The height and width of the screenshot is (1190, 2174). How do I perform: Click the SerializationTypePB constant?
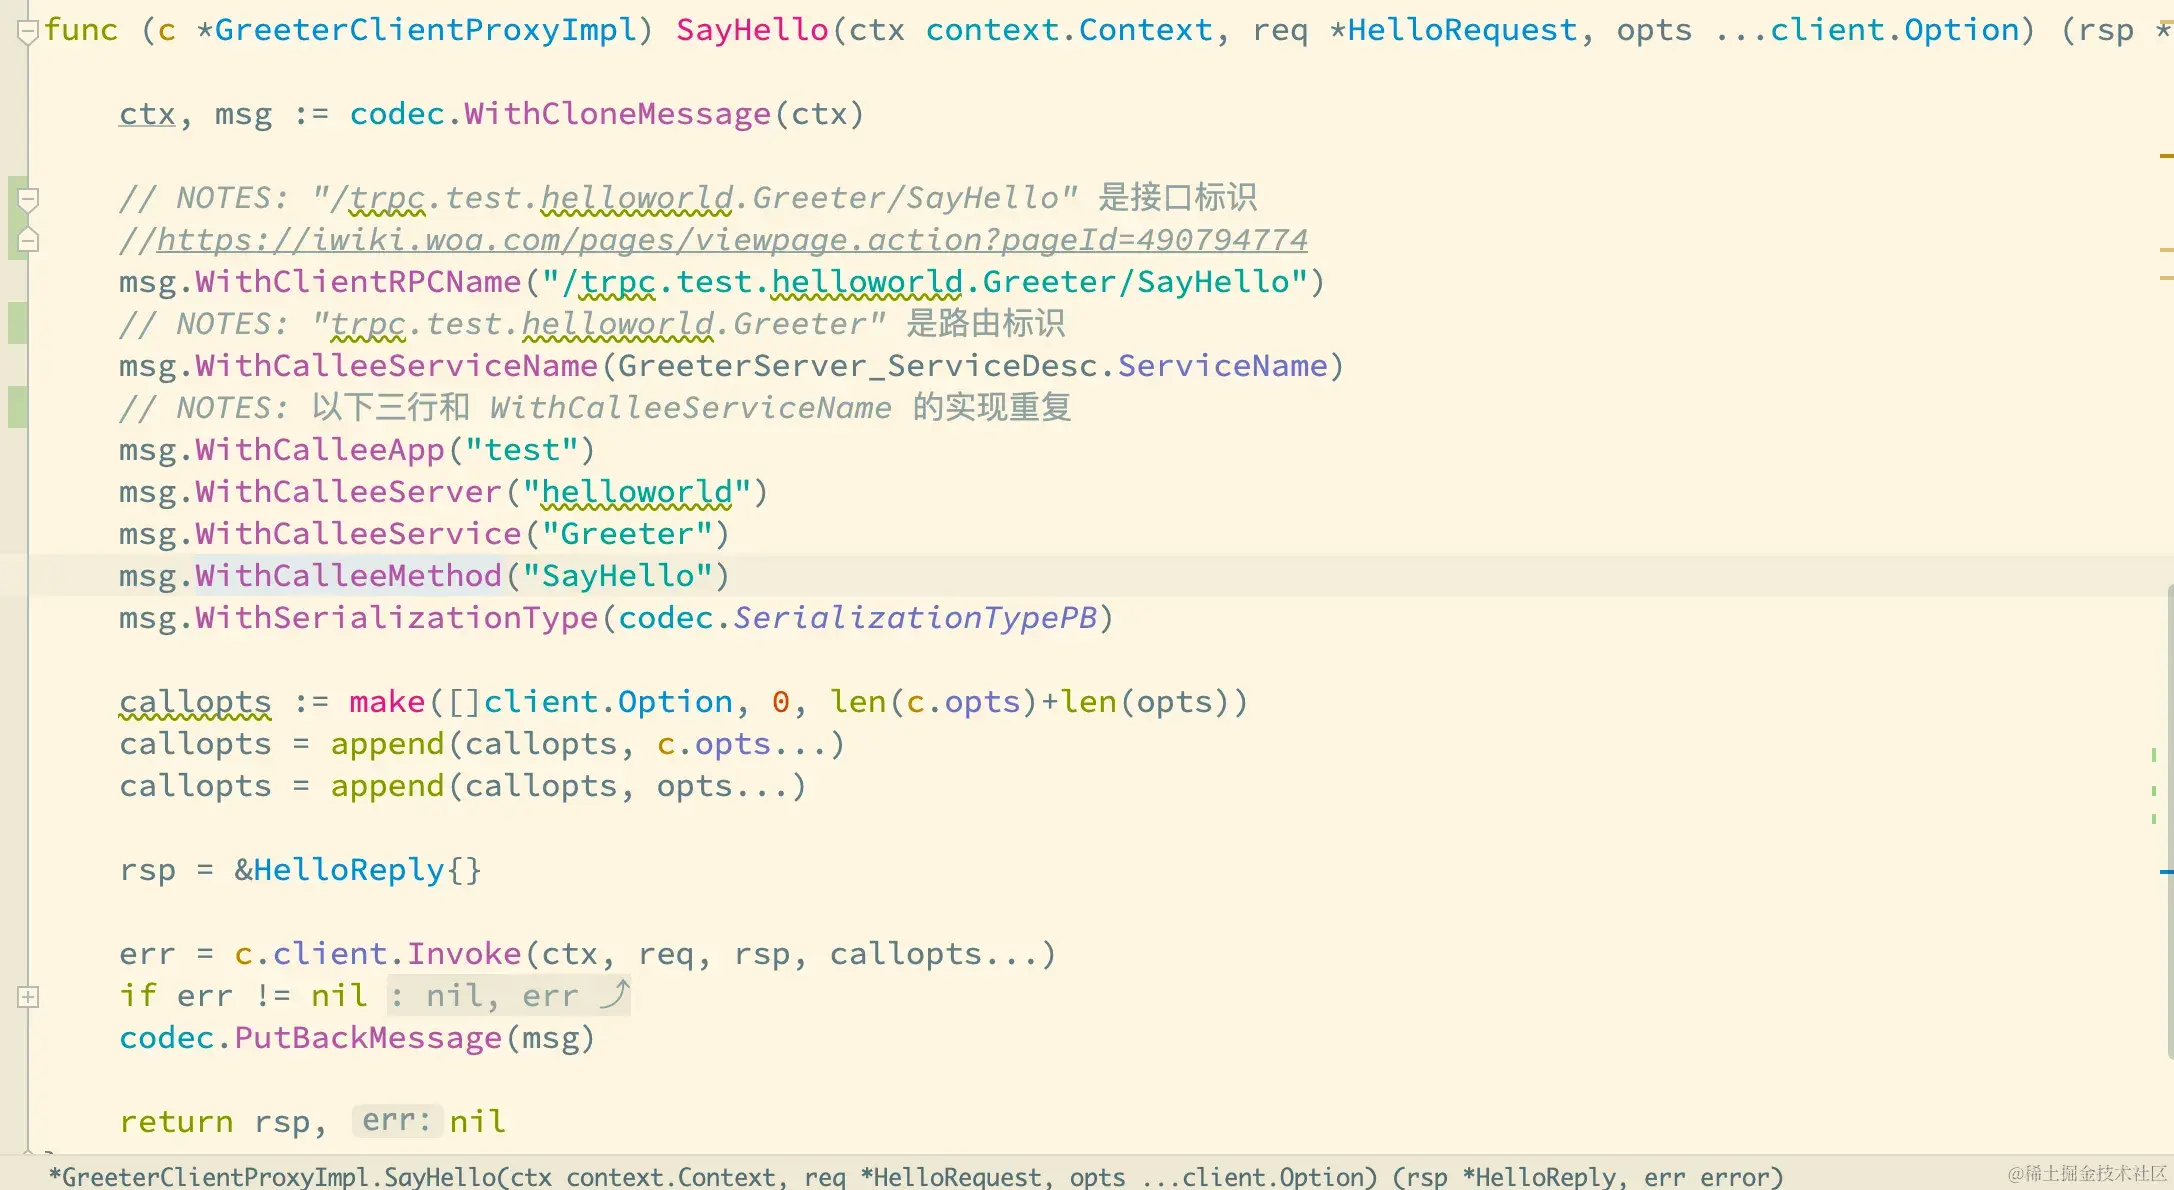tap(915, 618)
